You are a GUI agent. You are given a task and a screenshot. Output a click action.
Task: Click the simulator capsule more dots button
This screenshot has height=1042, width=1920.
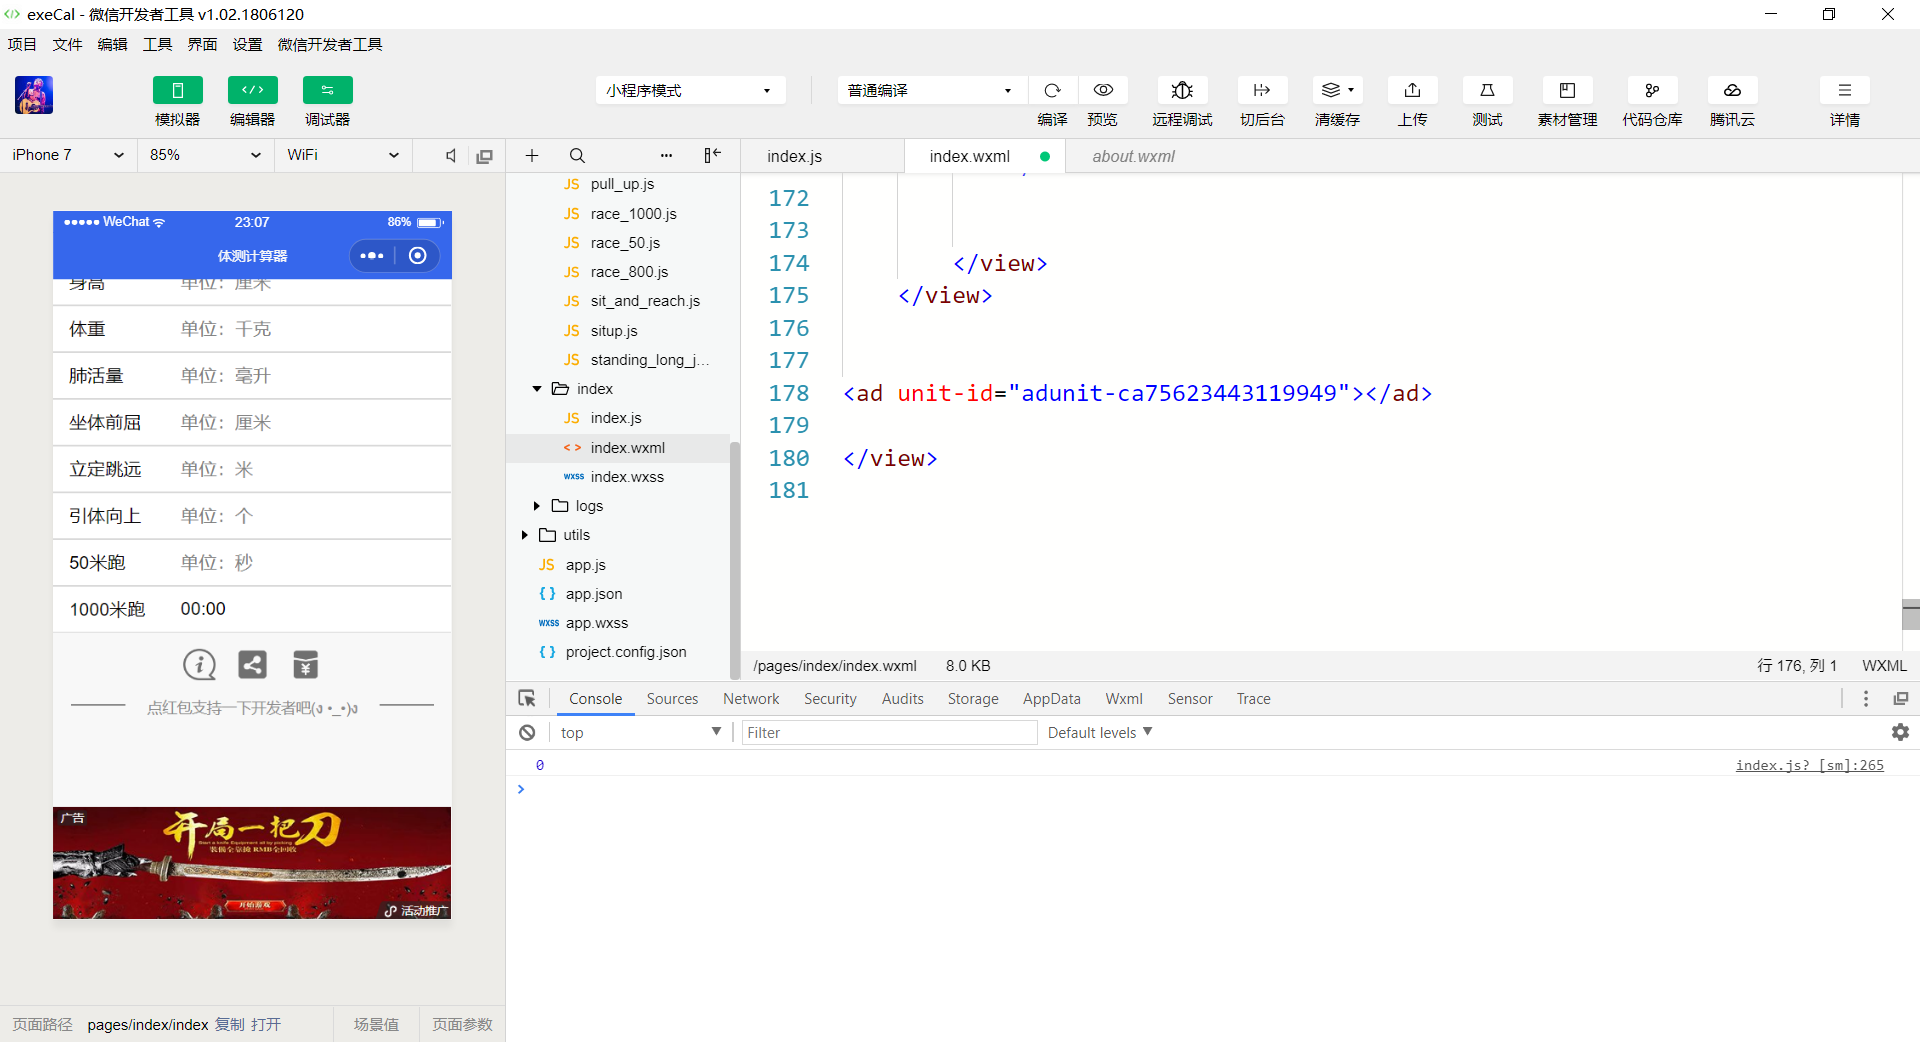click(372, 256)
